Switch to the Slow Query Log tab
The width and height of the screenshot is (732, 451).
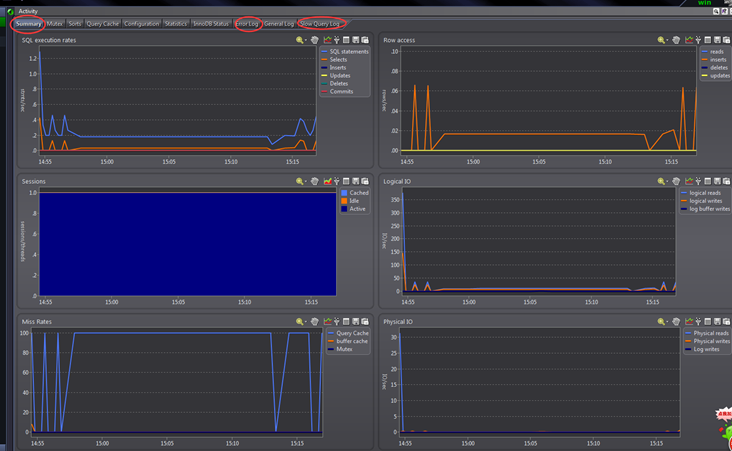(320, 24)
